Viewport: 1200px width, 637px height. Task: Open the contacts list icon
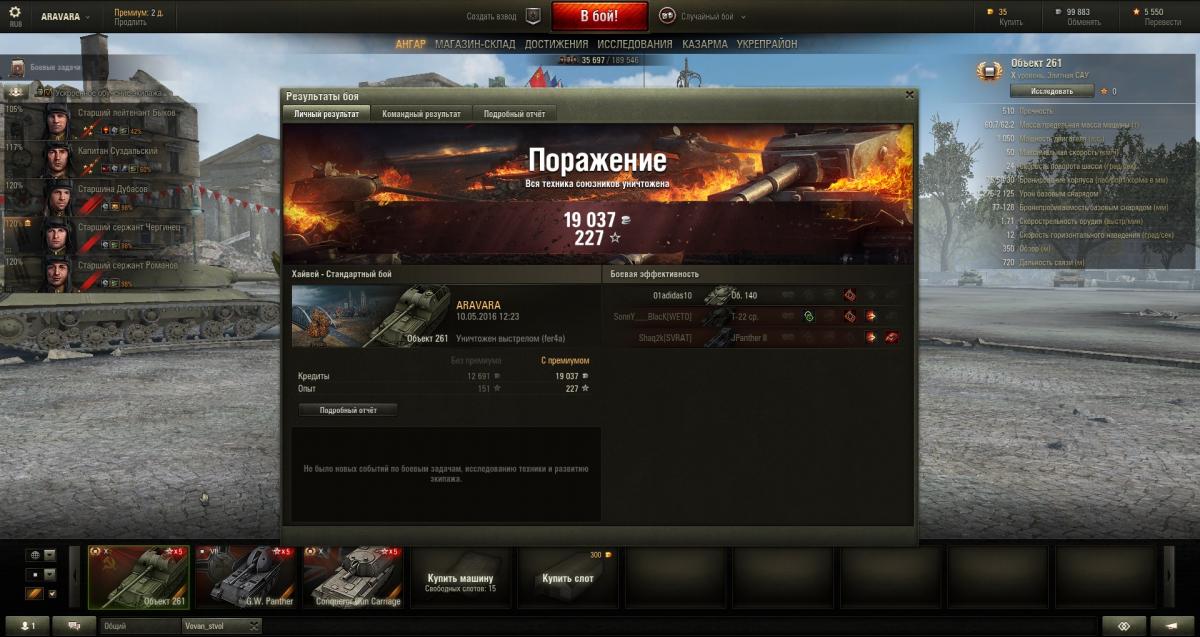[26, 626]
